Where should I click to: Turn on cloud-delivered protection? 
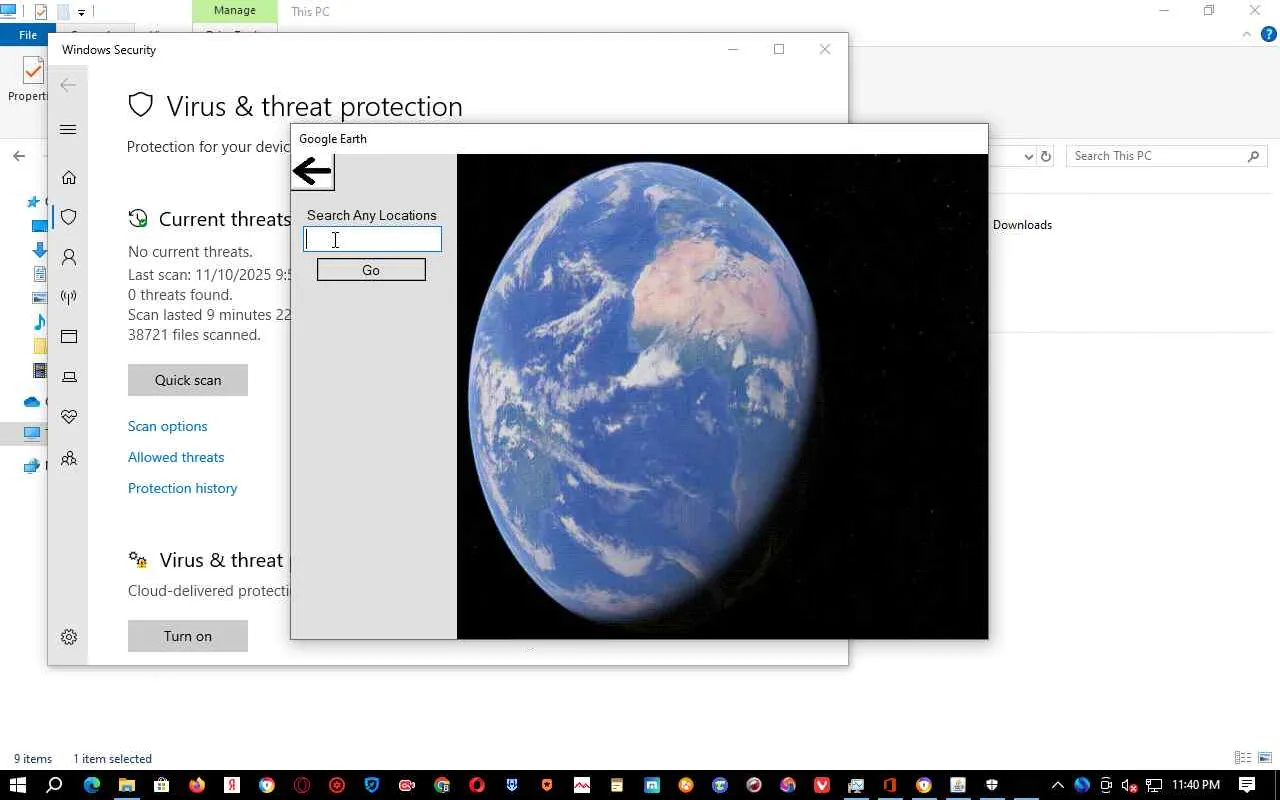(x=188, y=636)
